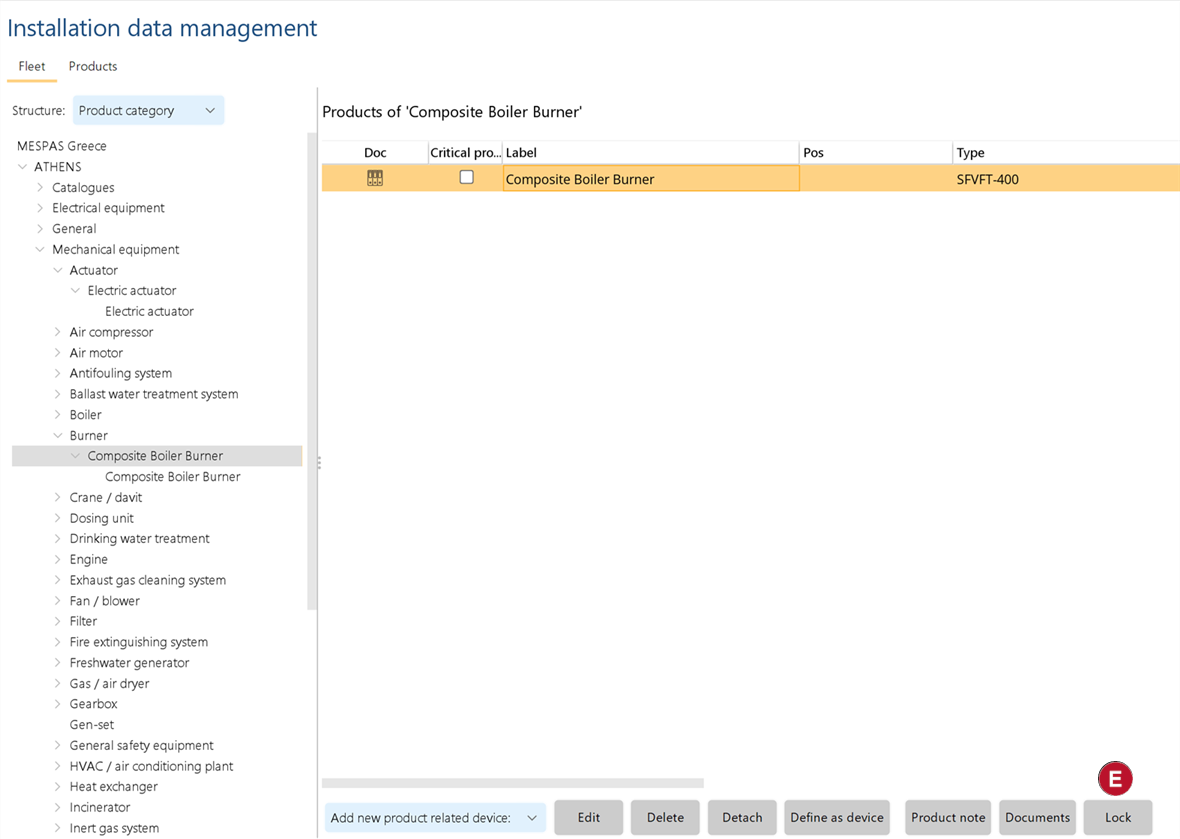Viewport: 1180px width, 839px height.
Task: Expand the Antifouling system node
Action: (x=57, y=373)
